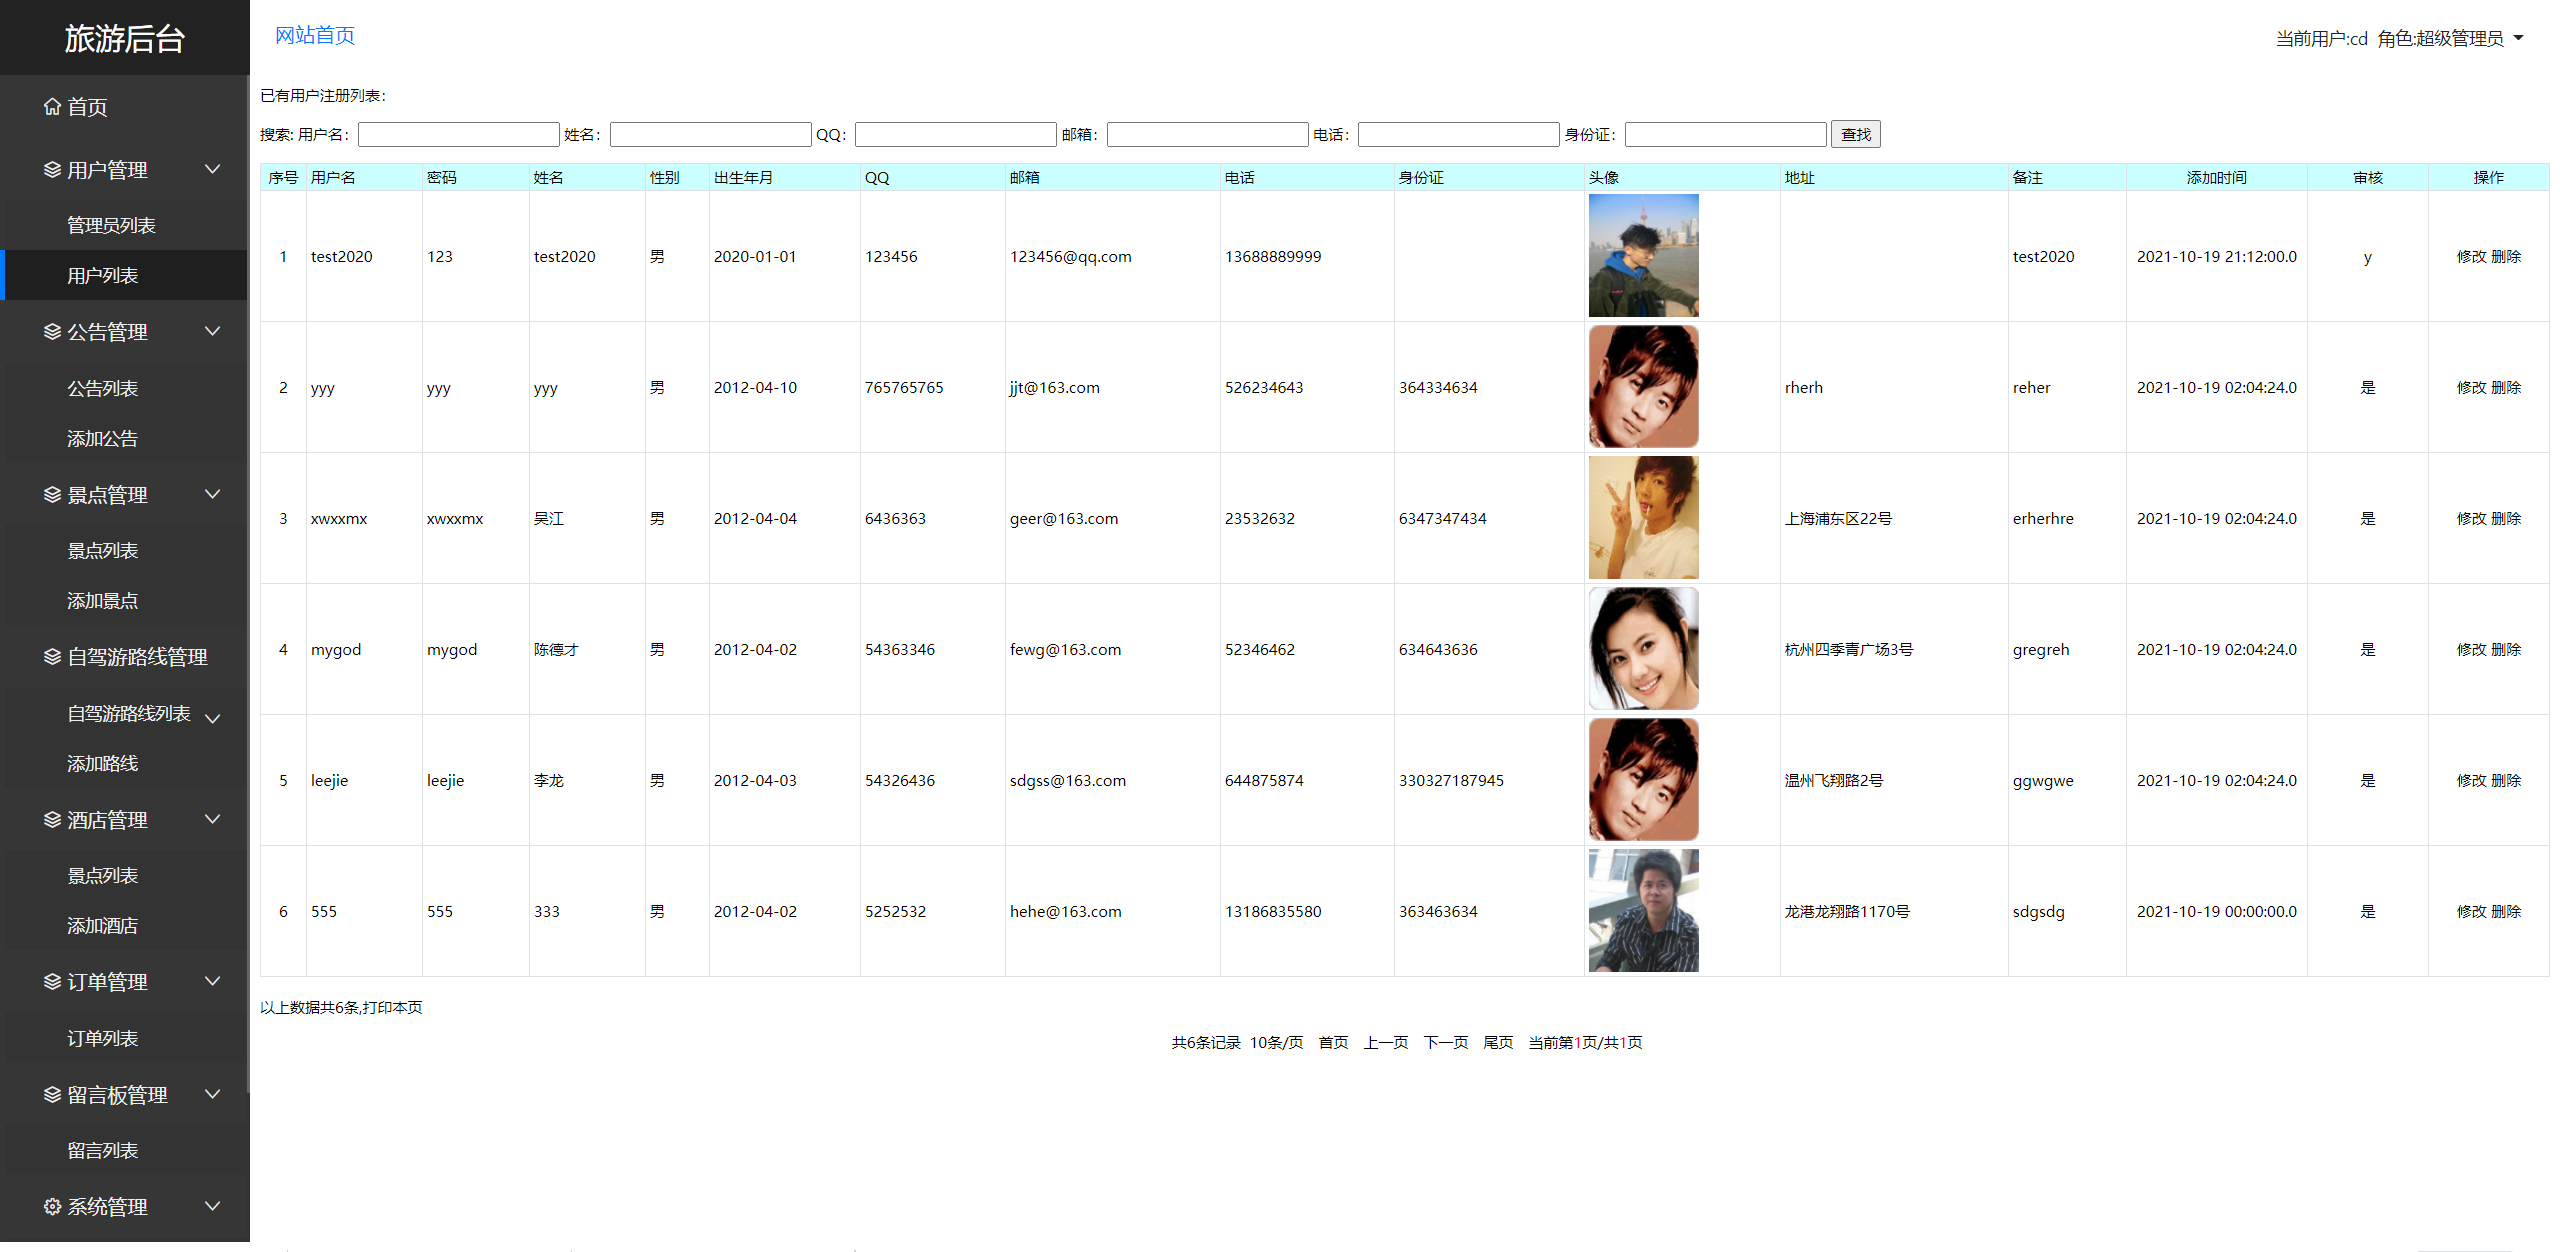Click the layers icon beside 酒店管理
The width and height of the screenshot is (2560, 1252).
pyautogui.click(x=52, y=819)
